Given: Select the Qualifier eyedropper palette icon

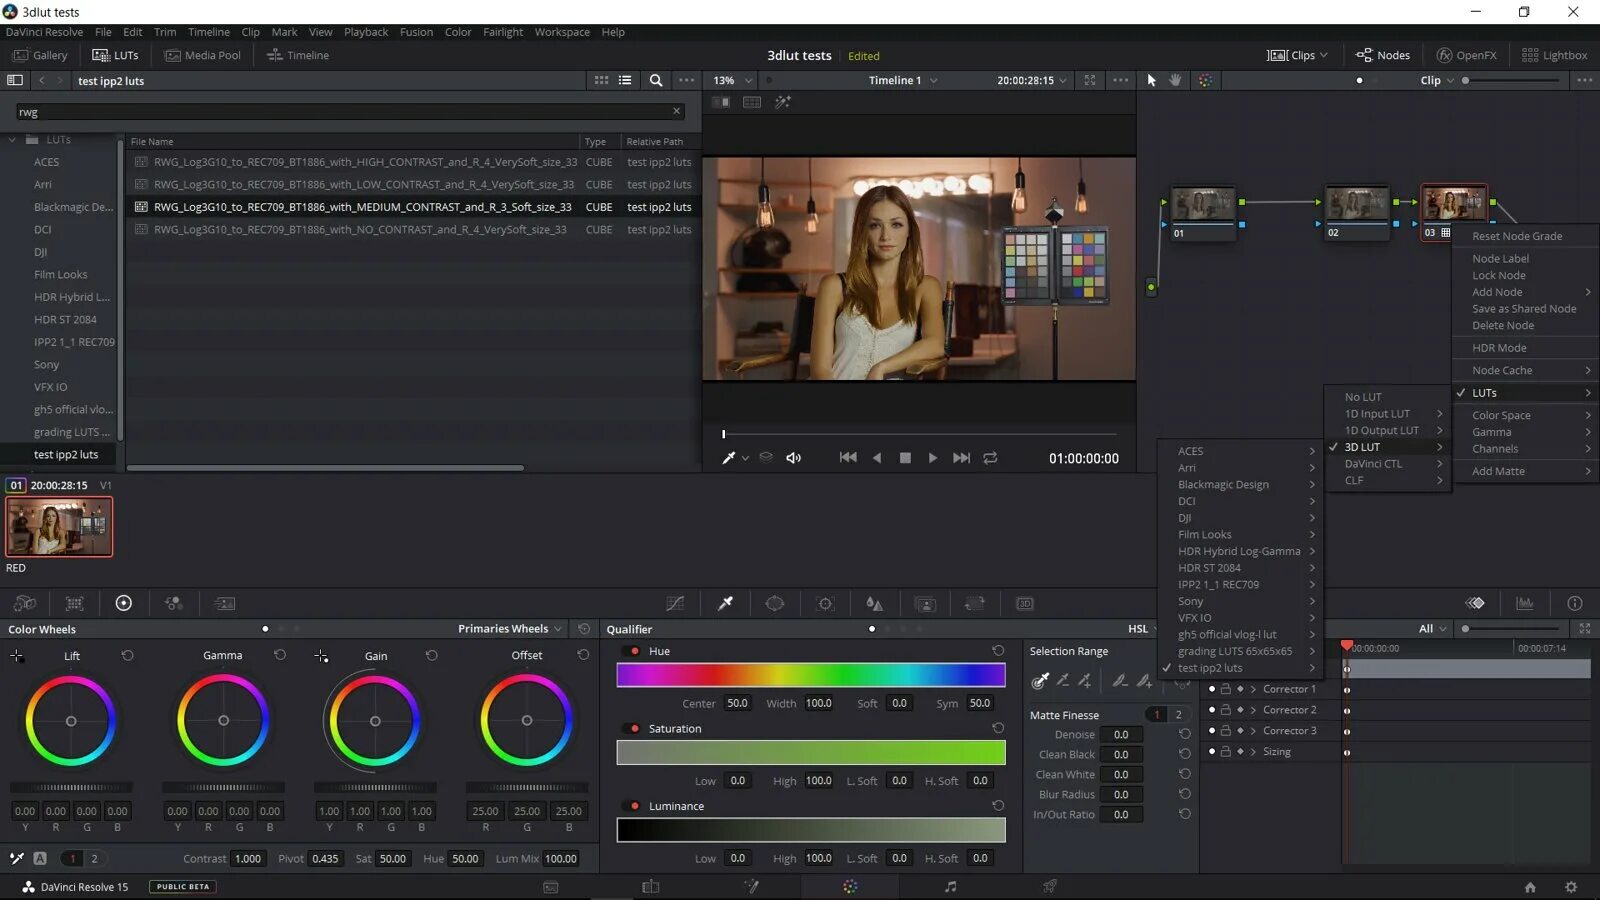Looking at the screenshot, I should tap(725, 603).
